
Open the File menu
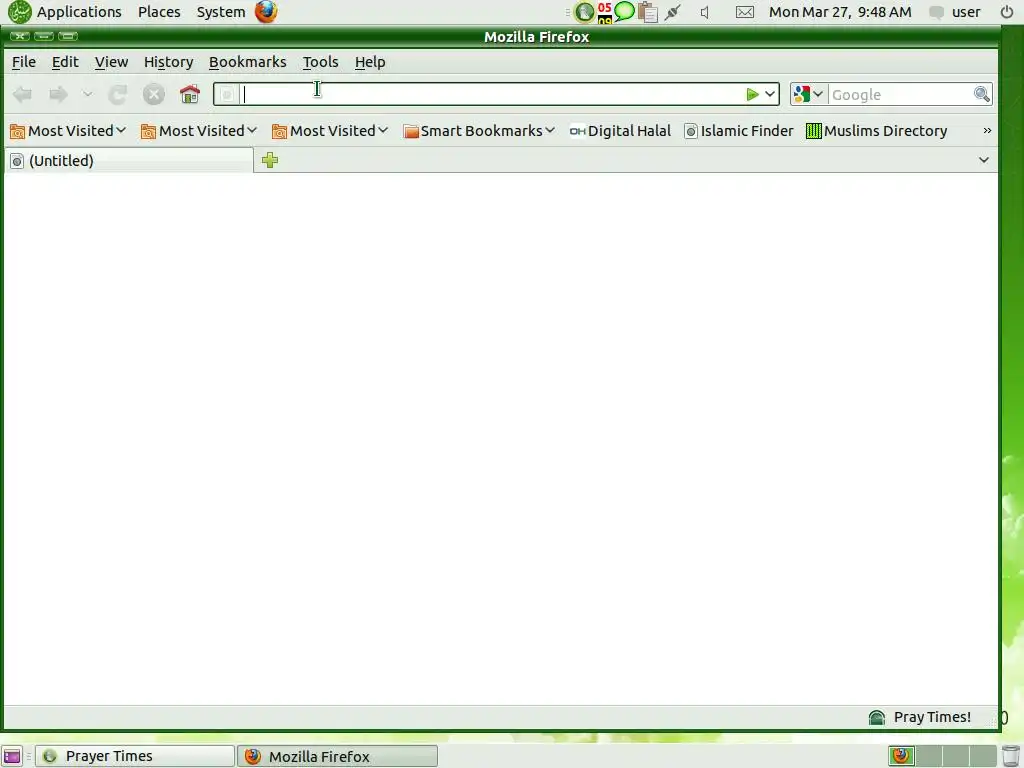[24, 62]
